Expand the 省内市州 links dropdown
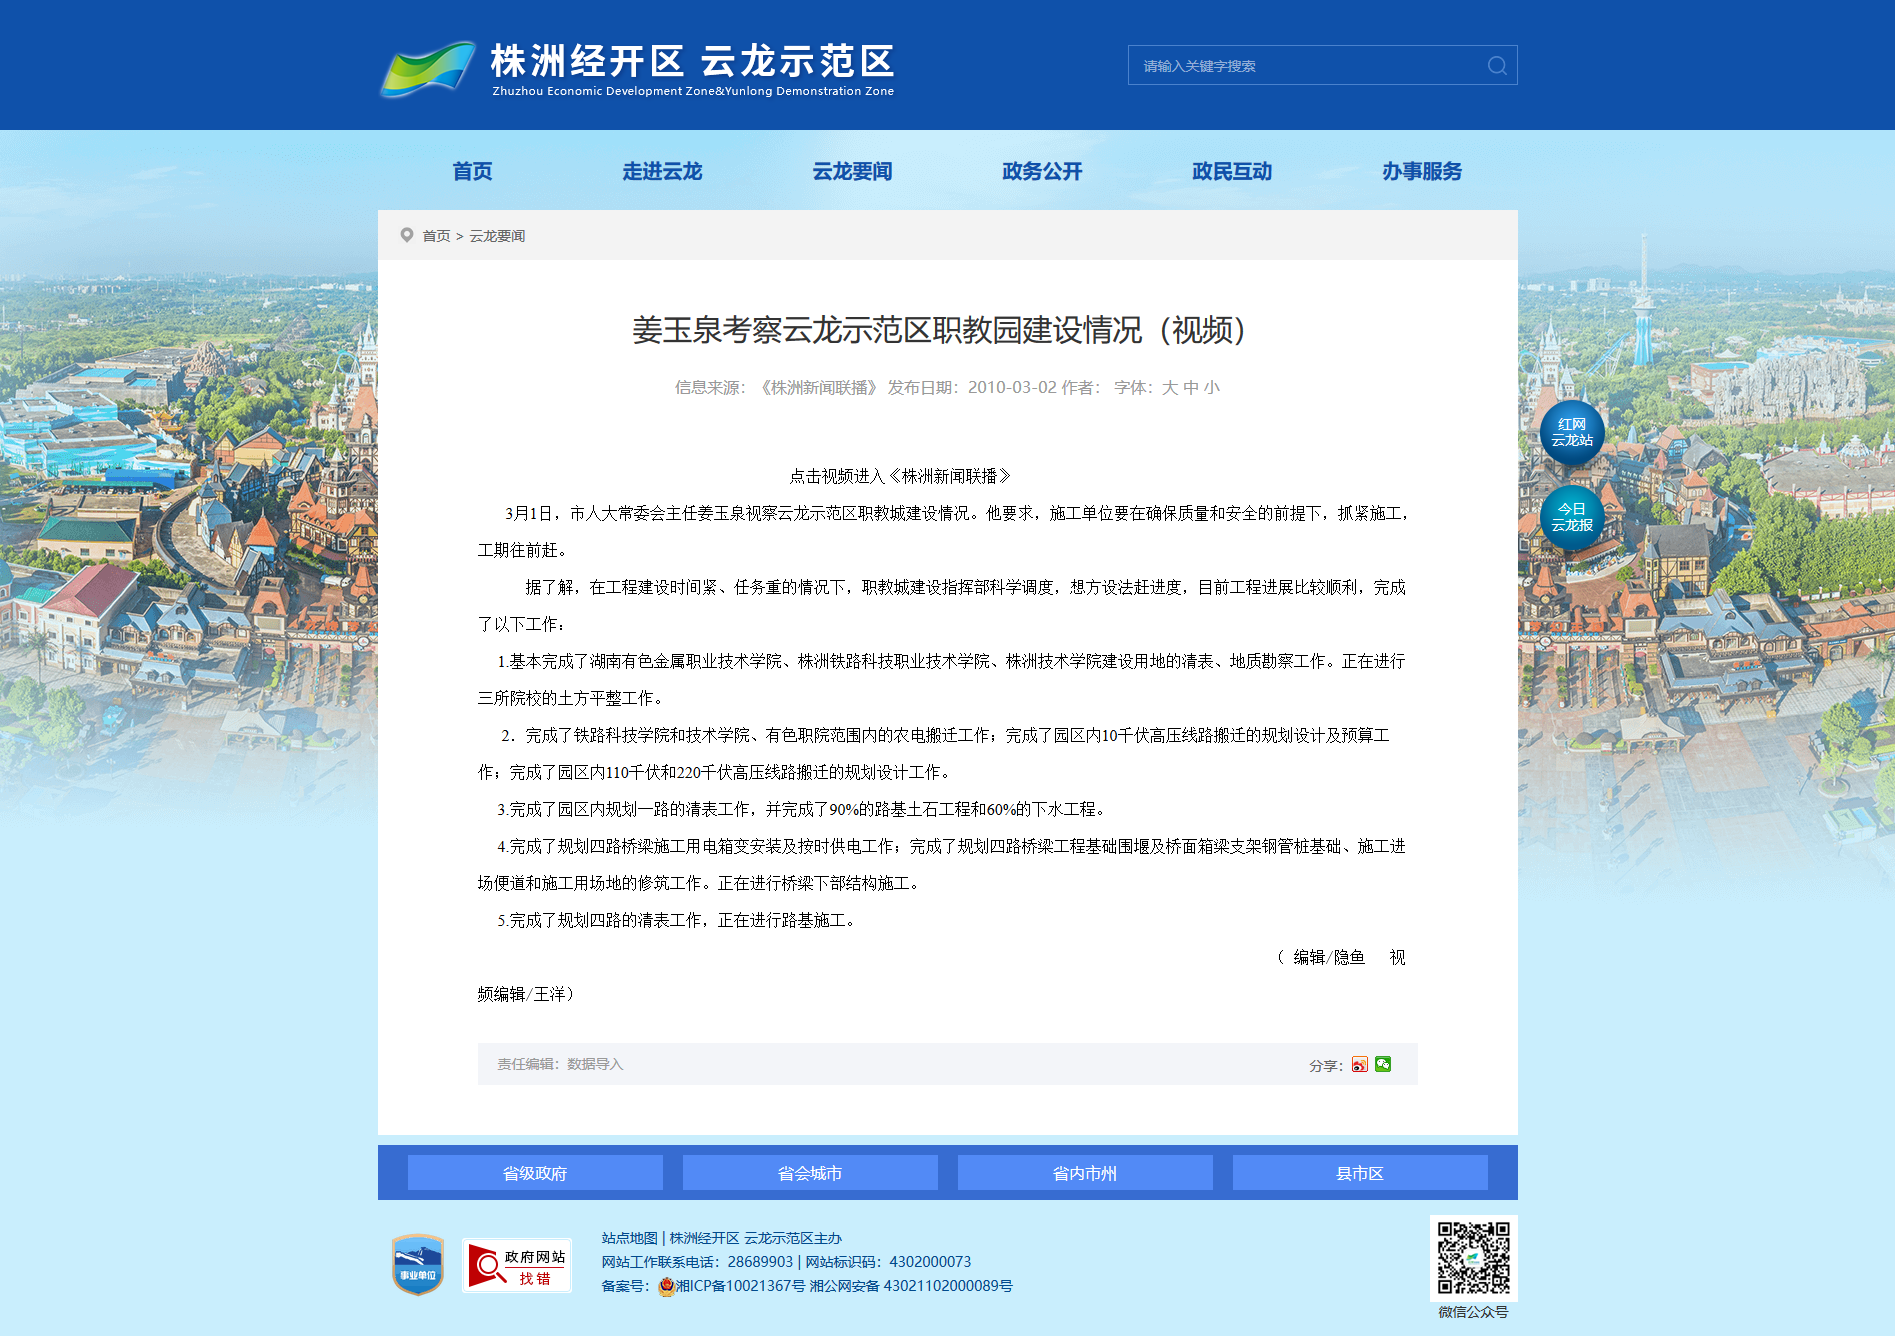The height and width of the screenshot is (1336, 1895). (1085, 1173)
